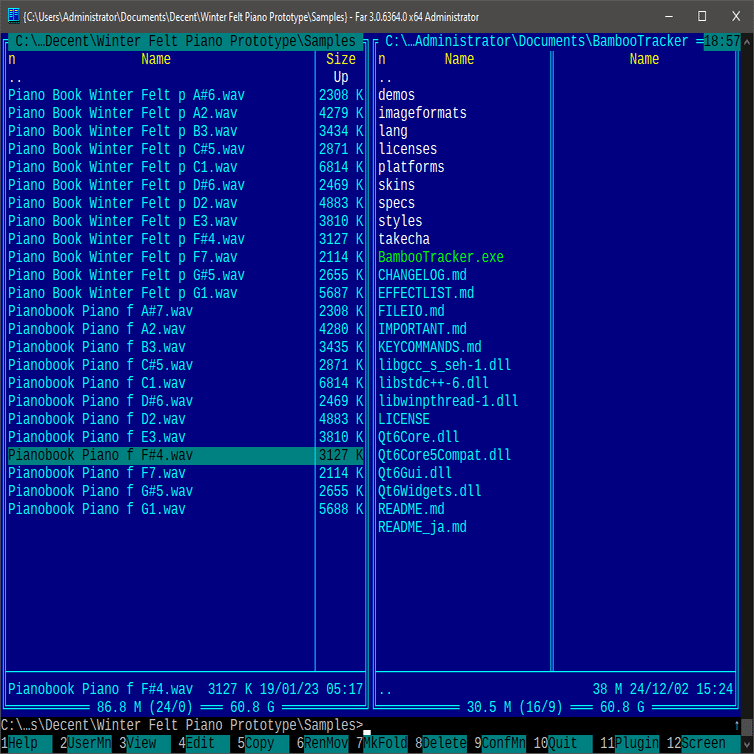Select BambooTracker.exe
Image resolution: width=754 pixels, height=754 pixels.
coord(441,257)
